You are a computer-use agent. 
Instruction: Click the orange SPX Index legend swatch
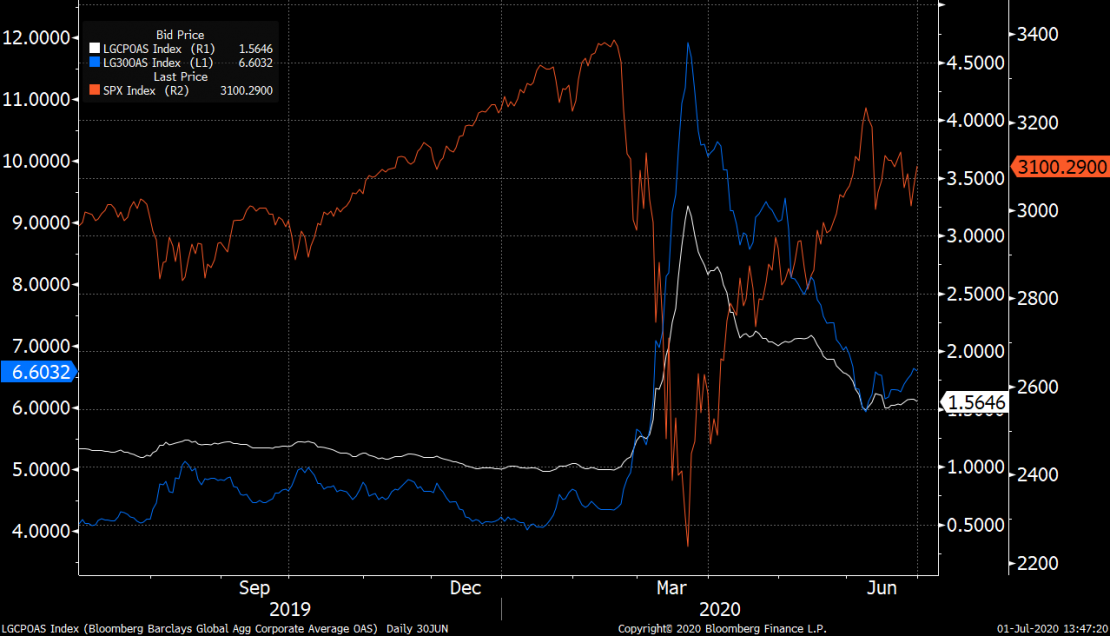click(95, 90)
